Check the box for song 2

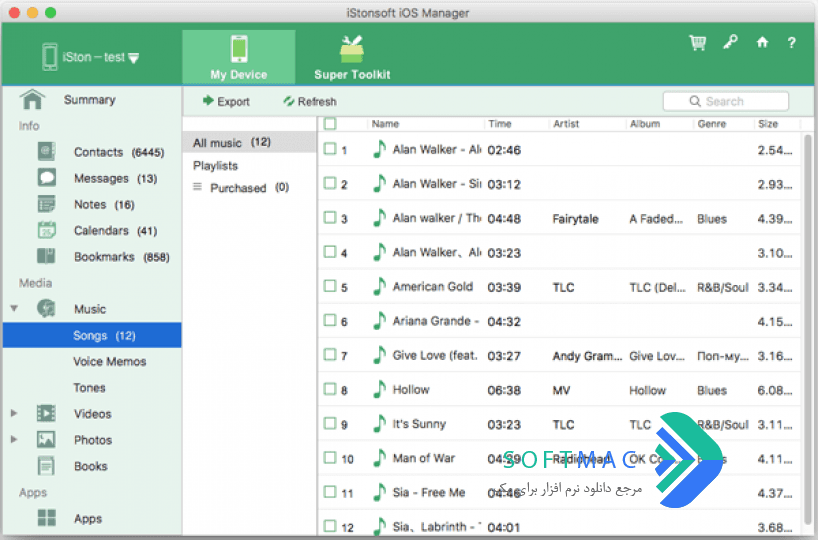[330, 183]
